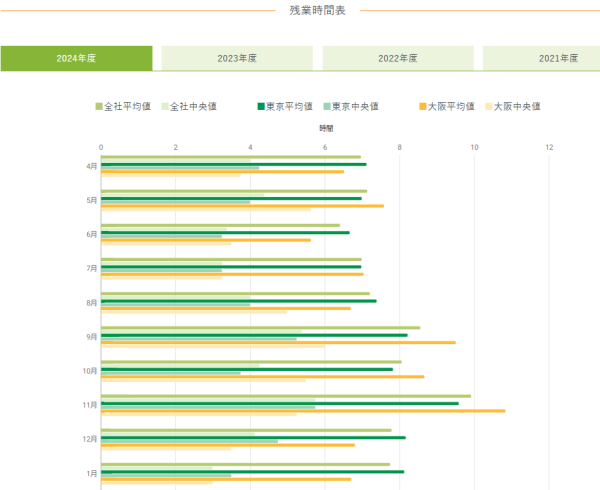Viewport: 600px width, 490px height.
Task: Click the 大阪平均値 legend swatch
Action: (423, 106)
